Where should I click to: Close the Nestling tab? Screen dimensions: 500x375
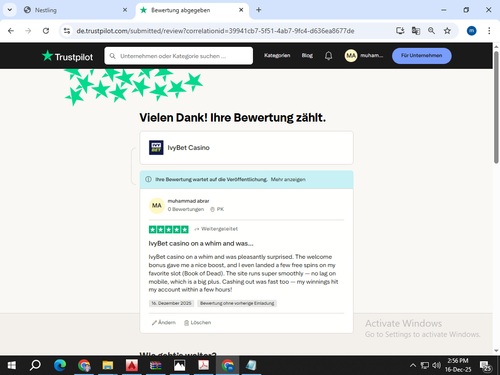coord(125,10)
